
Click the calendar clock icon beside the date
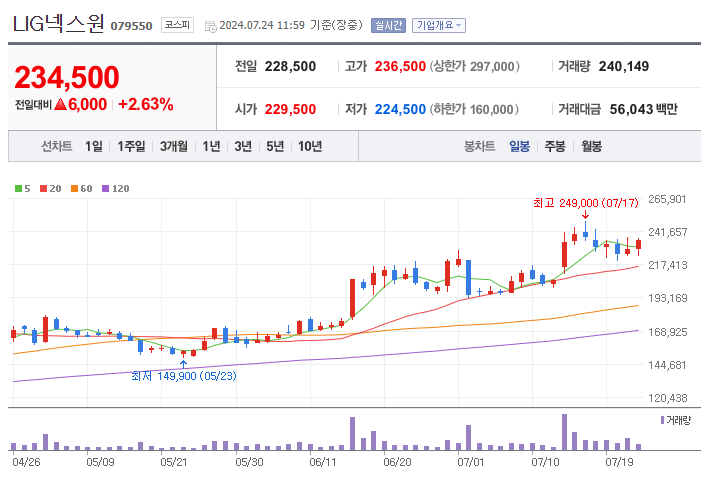click(211, 26)
